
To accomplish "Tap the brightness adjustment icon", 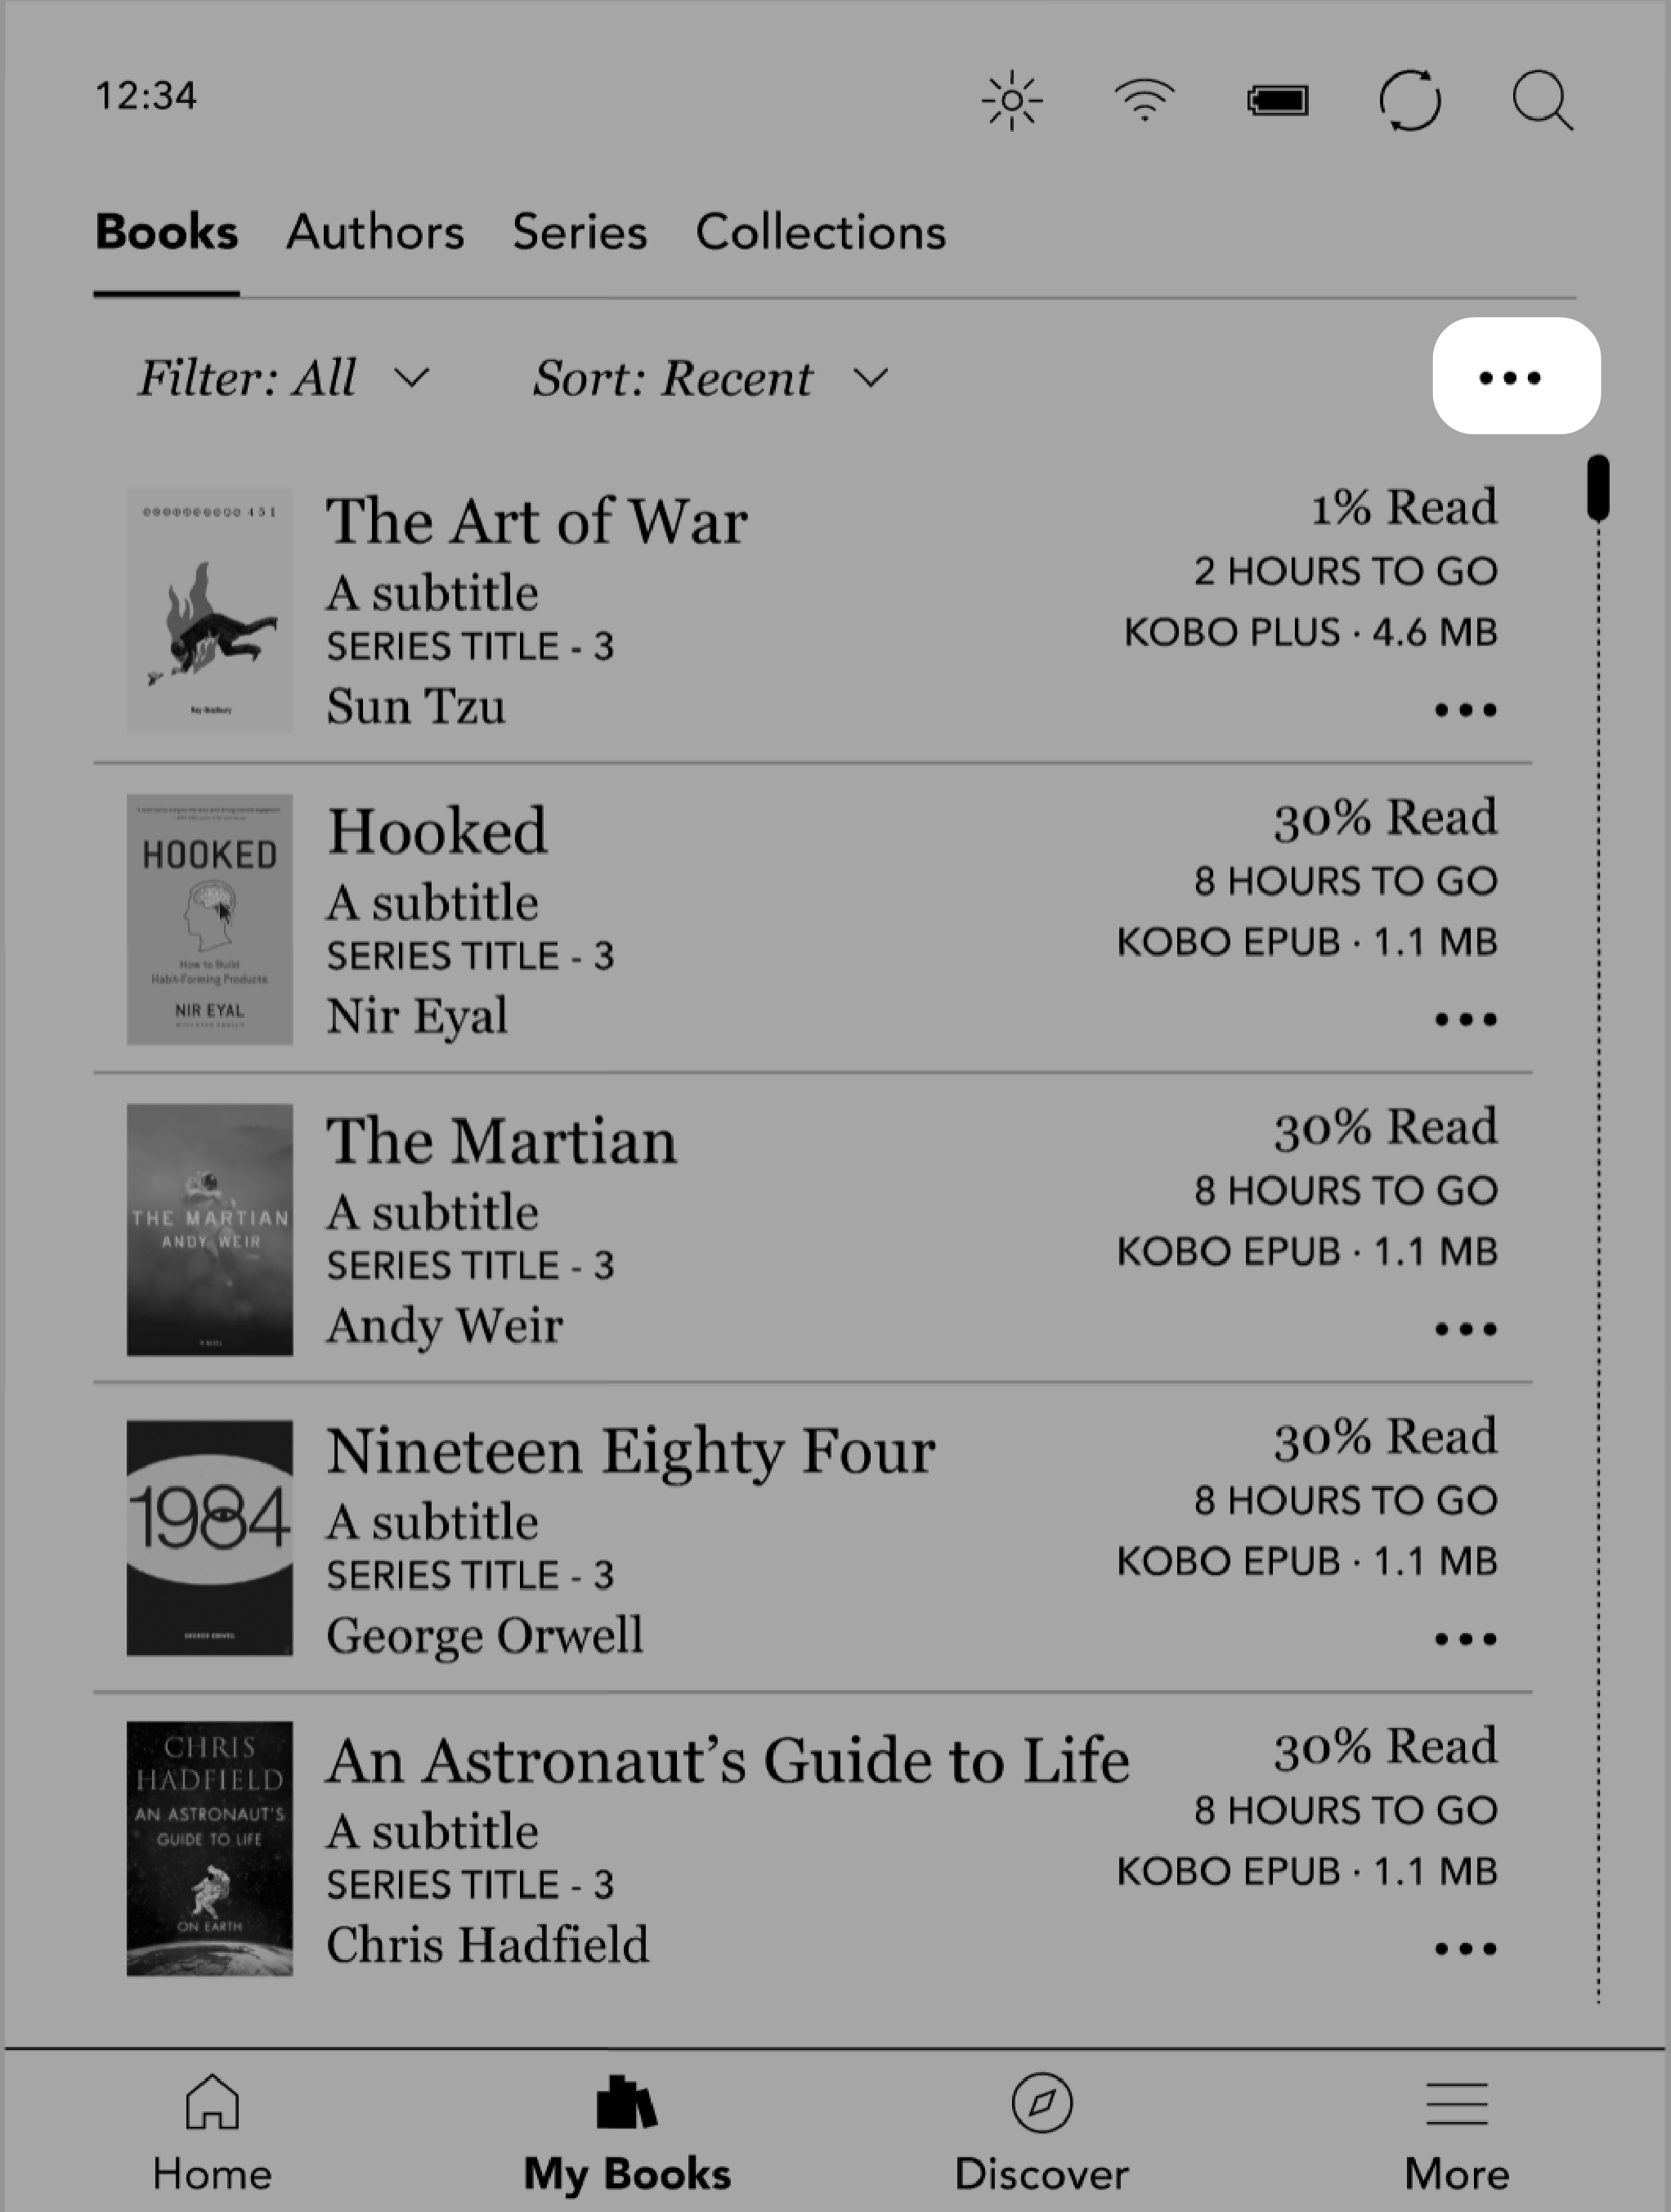I will point(1013,98).
